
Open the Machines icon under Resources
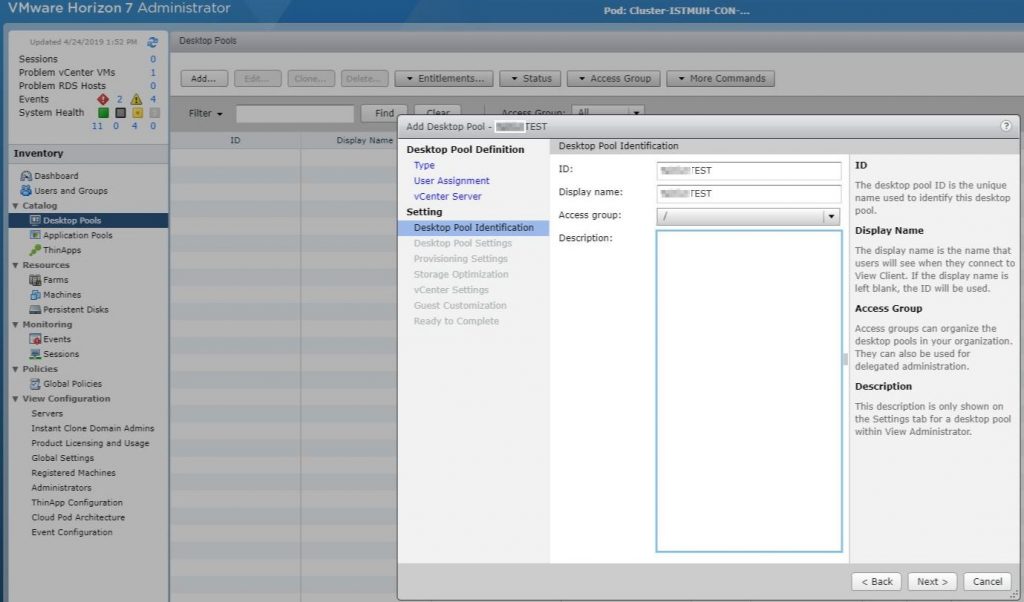[x=35, y=294]
